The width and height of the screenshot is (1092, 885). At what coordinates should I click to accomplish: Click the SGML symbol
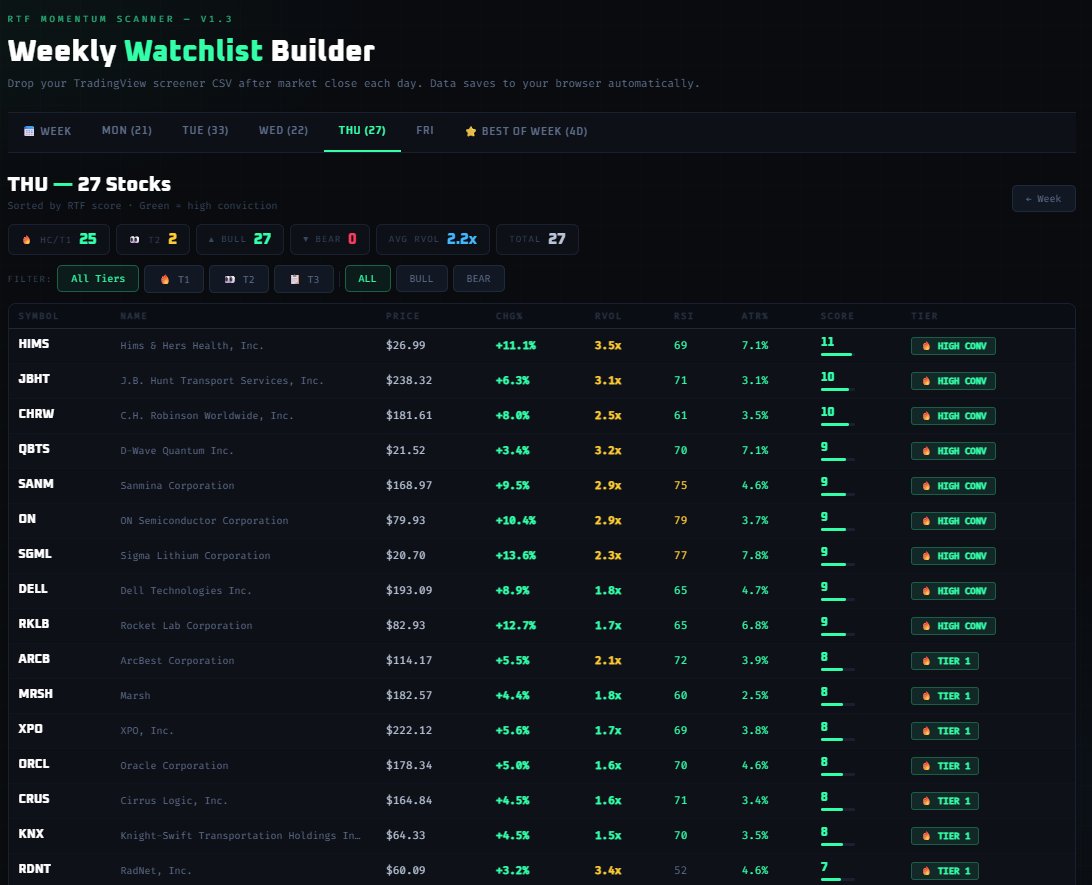[x=35, y=554]
